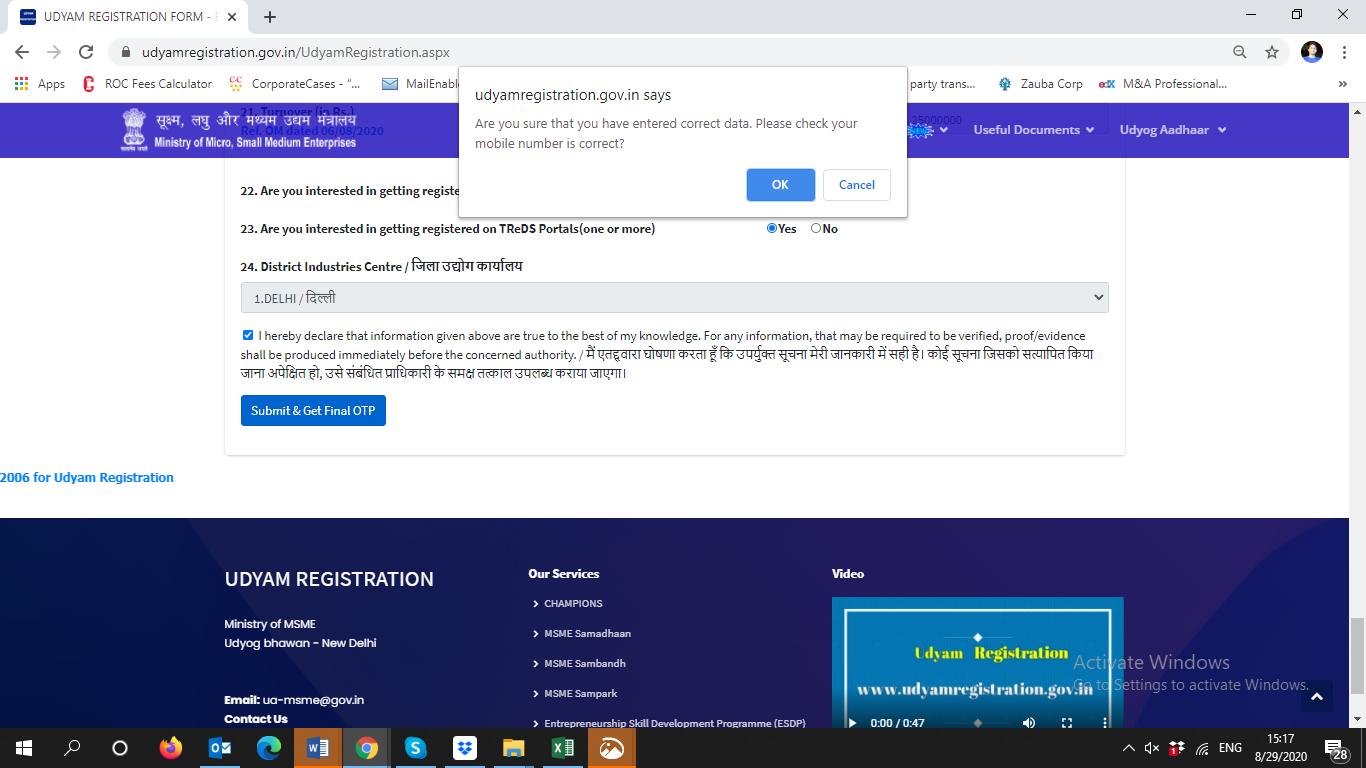
Task: Launch Skype from the taskbar
Action: (x=415, y=748)
